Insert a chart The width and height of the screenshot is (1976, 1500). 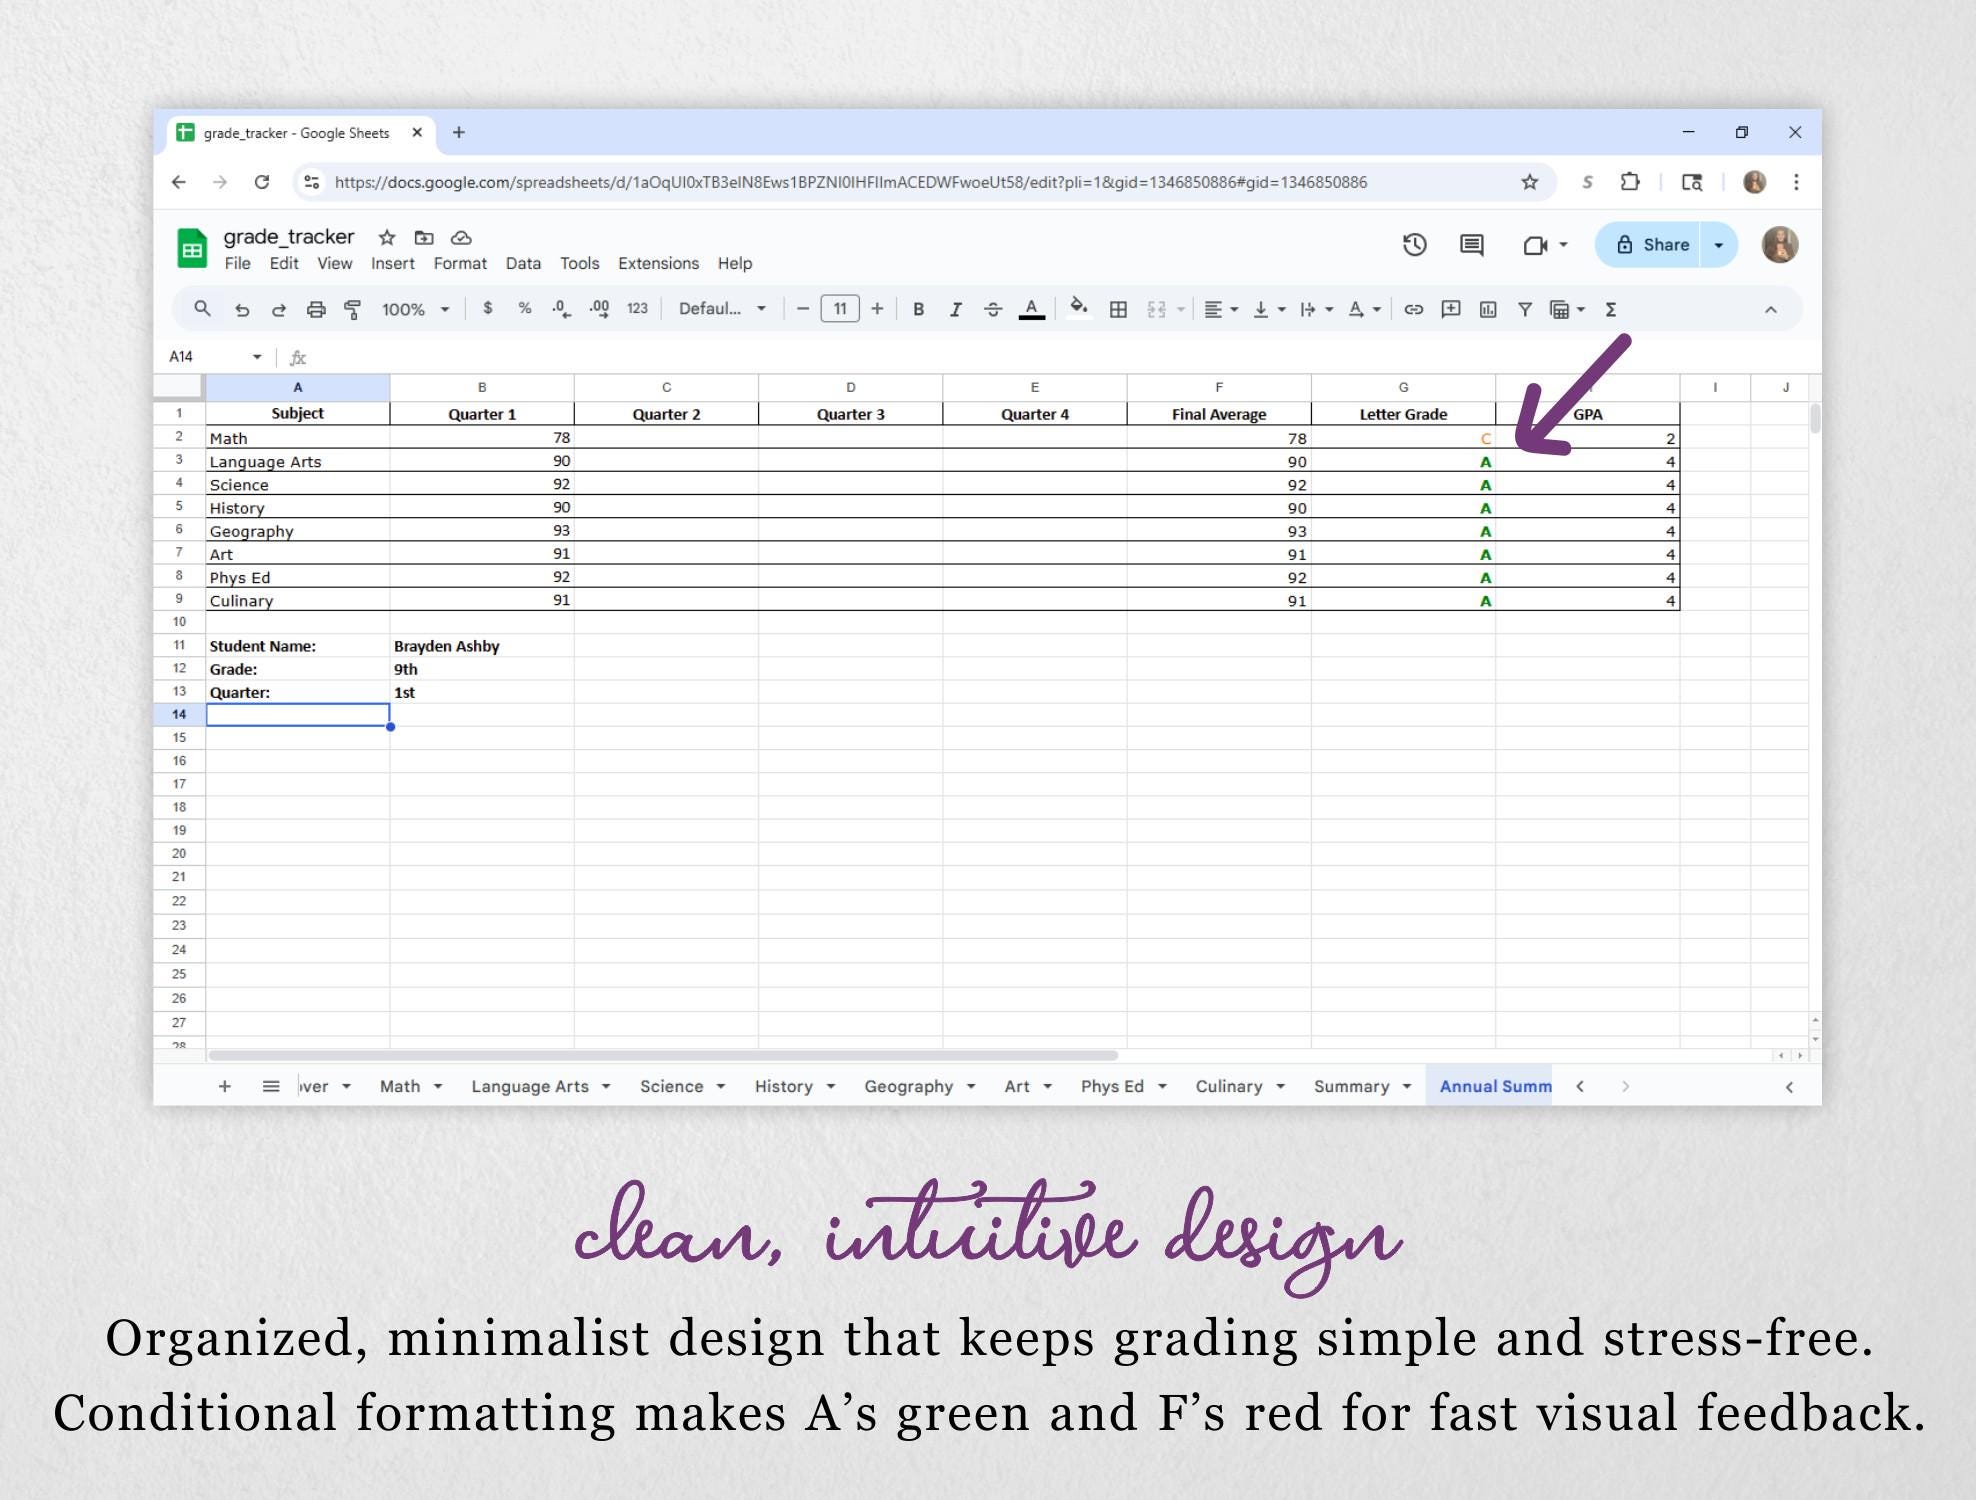tap(1488, 310)
